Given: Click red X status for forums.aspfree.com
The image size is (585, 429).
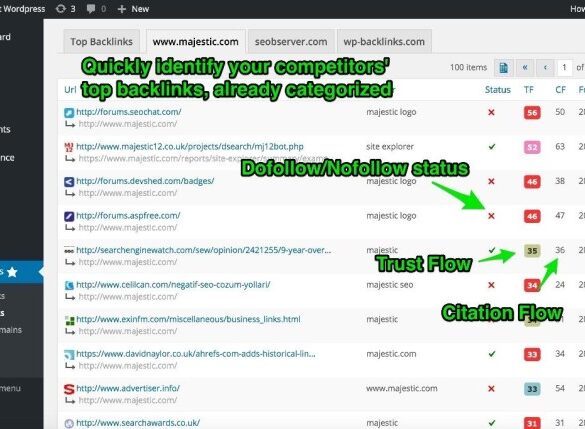Looking at the screenshot, I should tap(491, 216).
